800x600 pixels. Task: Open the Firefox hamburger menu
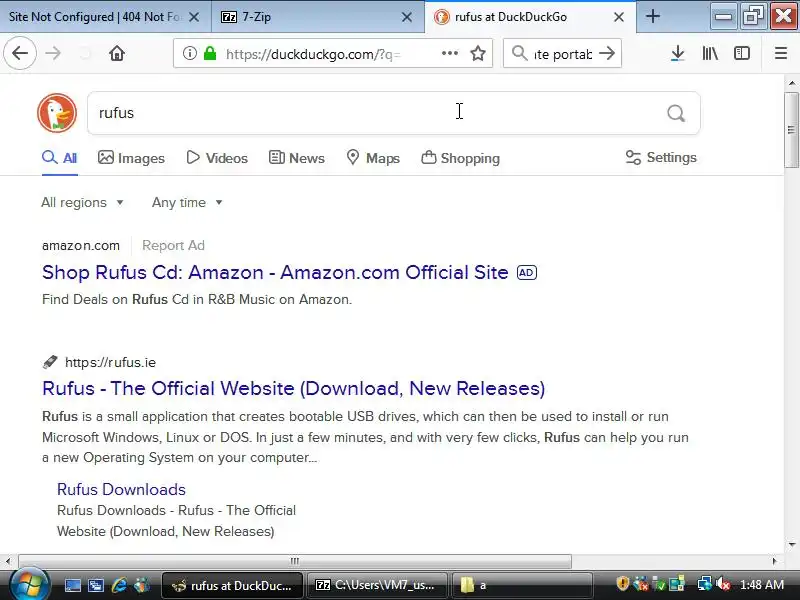tap(781, 53)
